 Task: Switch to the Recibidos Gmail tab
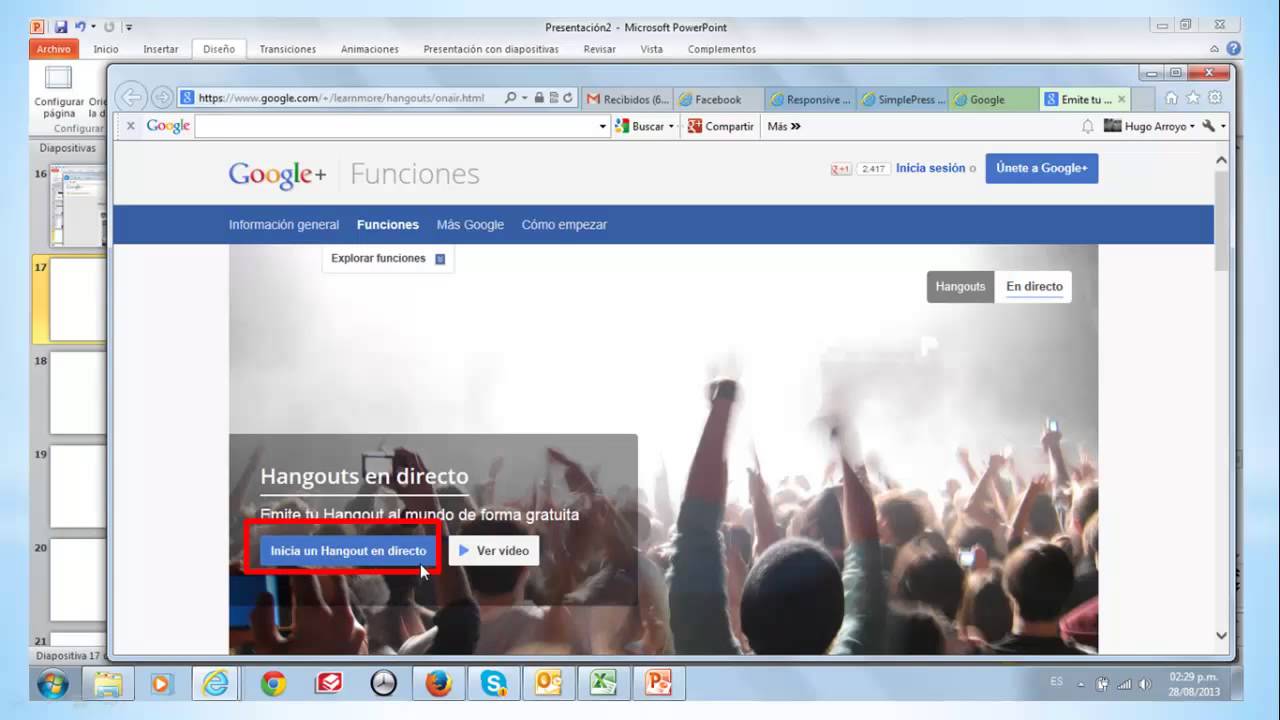(626, 99)
